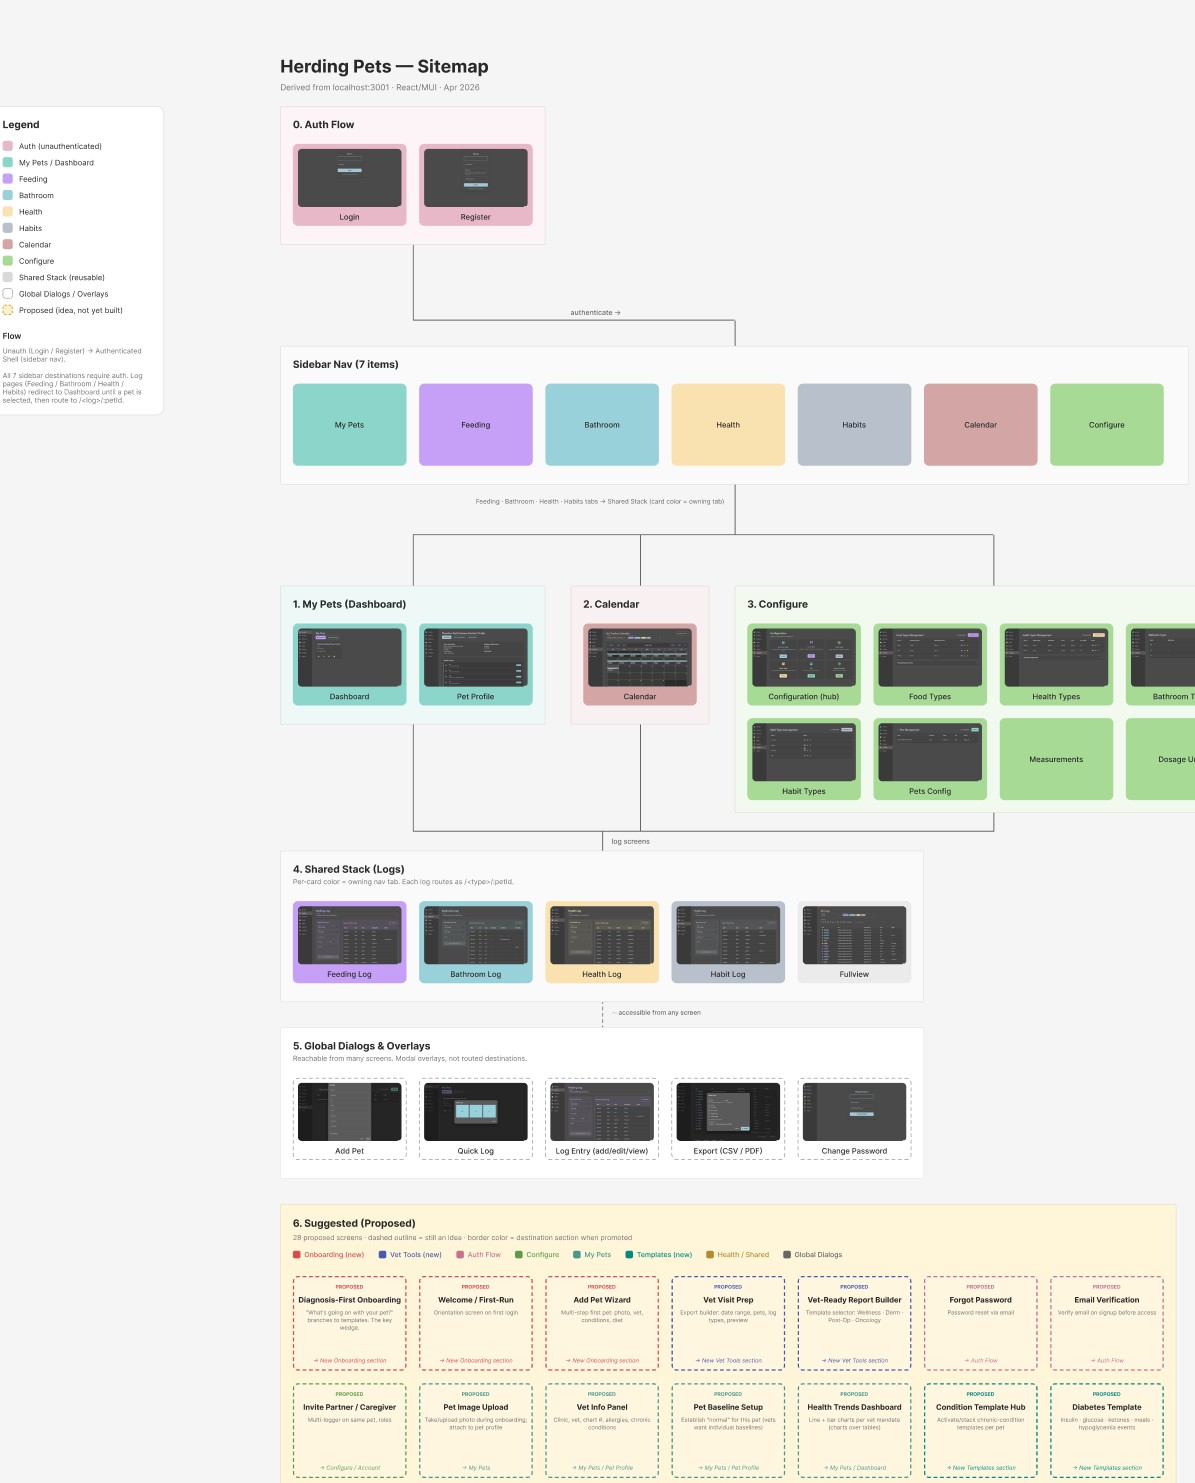Select the Welcome / First-Run proposed card
This screenshot has height=1483, width=1195.
(475, 1323)
